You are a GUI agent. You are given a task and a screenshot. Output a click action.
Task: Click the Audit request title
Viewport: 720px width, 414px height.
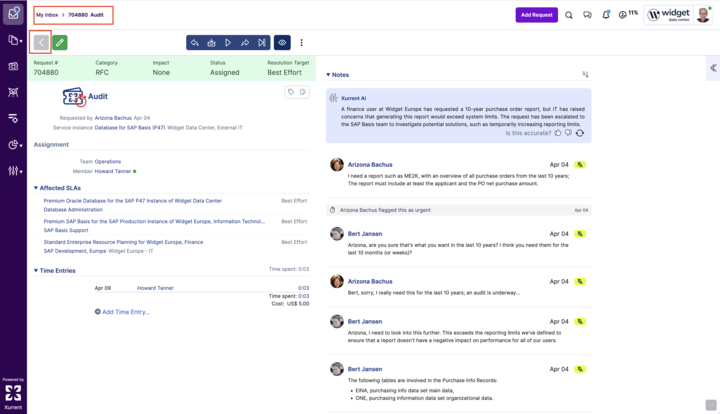point(98,96)
